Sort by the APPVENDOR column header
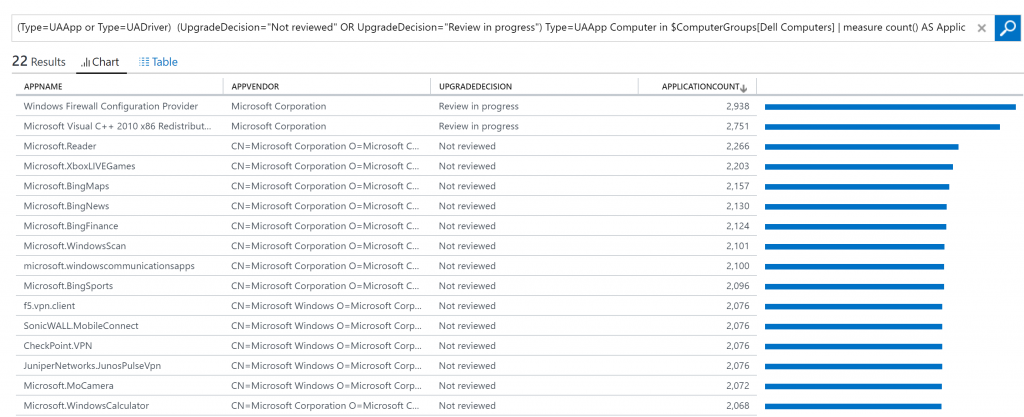 pos(254,87)
